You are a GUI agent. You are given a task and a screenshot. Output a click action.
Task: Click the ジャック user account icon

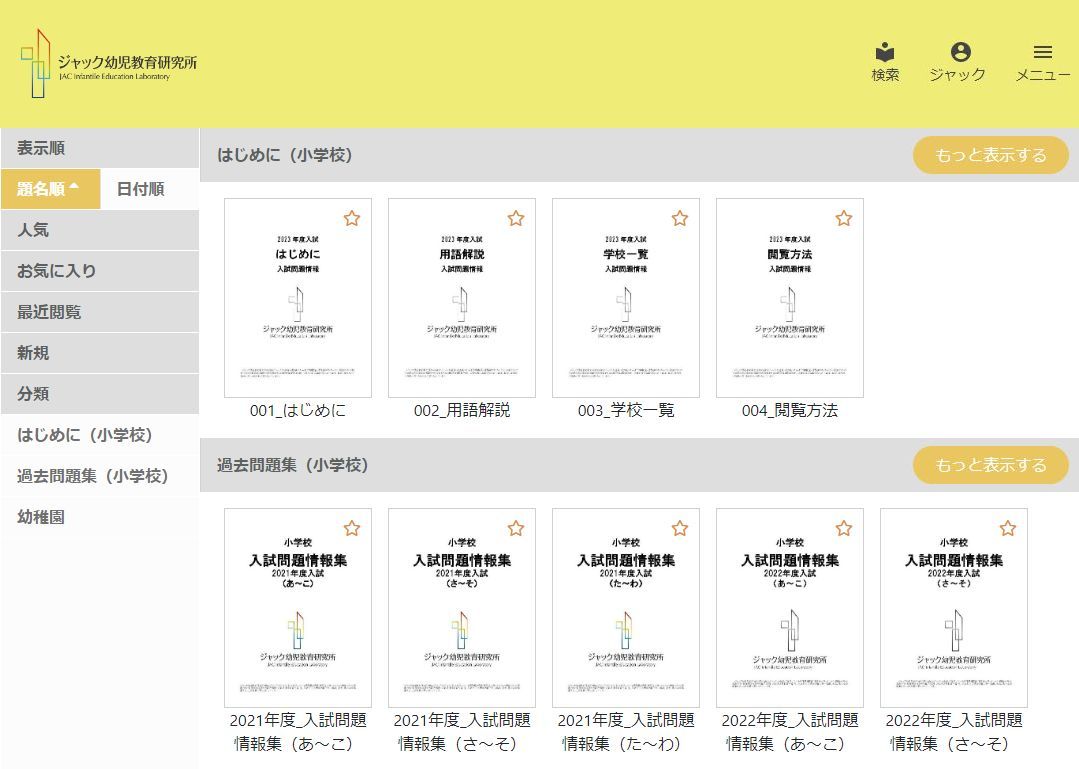957,62
